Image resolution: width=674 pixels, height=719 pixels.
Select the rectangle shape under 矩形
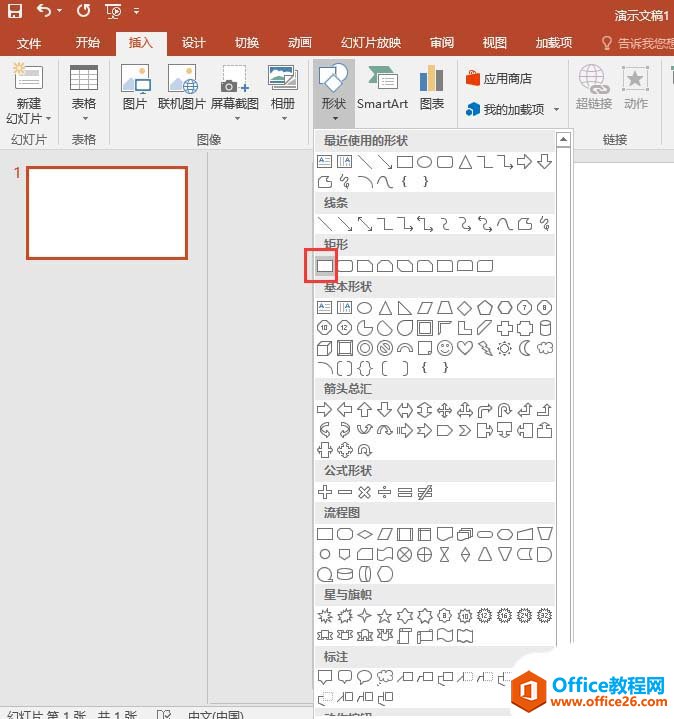[325, 266]
